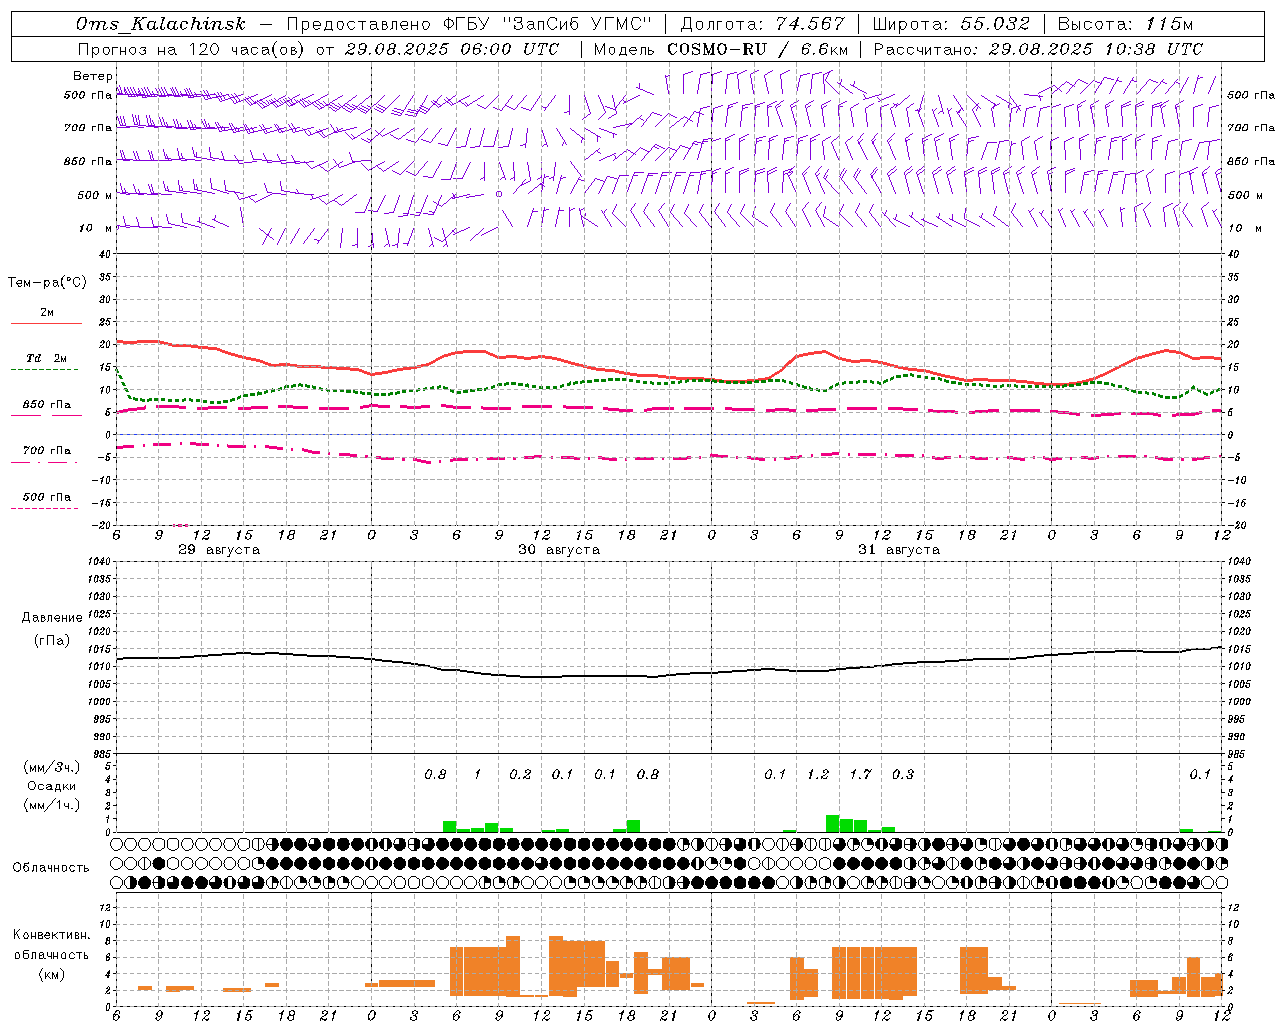Screen dimensions: 1280x1024
Task: Click the (мм/1ч.) precipitation unit label
Action: (x=52, y=805)
